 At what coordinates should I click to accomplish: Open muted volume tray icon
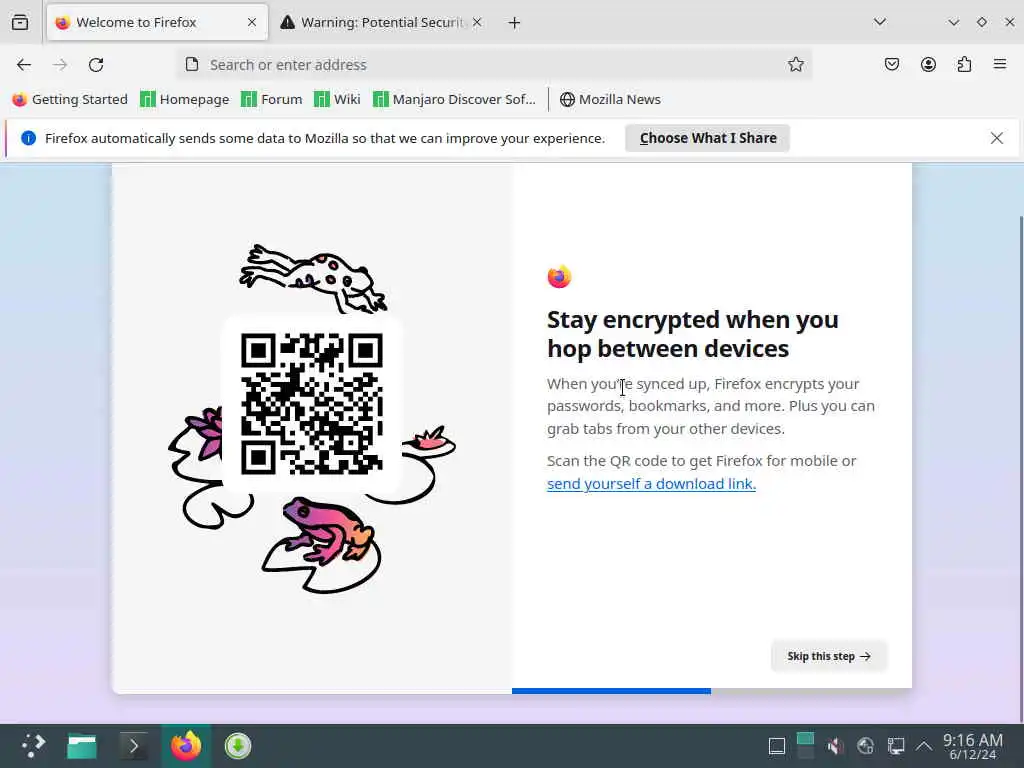pos(835,746)
